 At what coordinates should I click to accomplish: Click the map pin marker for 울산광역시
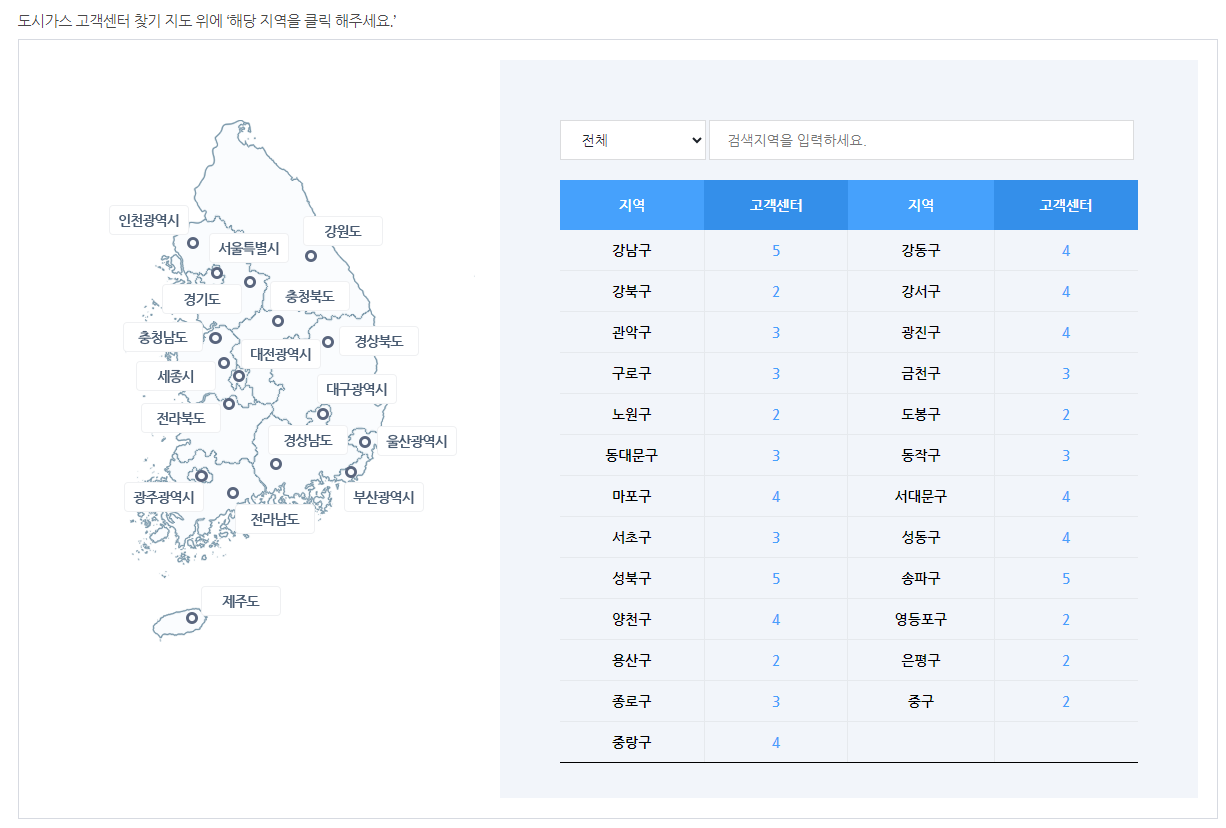coord(365,442)
